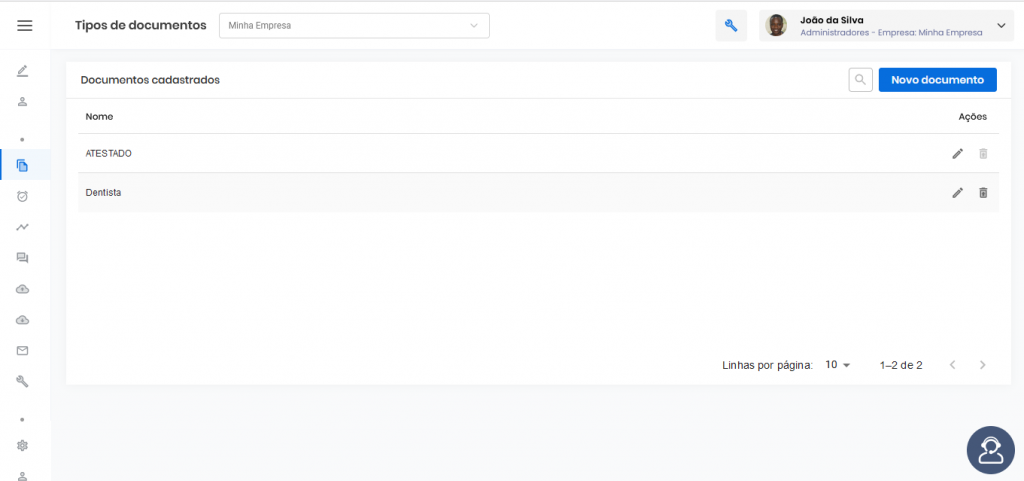
Task: Click the cloud upload icon
Action: click(22, 289)
